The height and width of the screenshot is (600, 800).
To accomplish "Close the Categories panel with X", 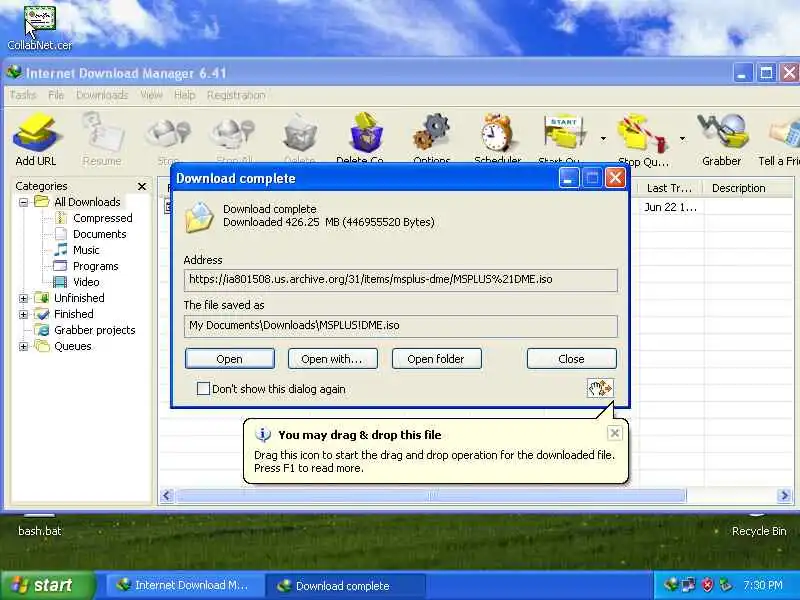I will pos(142,186).
